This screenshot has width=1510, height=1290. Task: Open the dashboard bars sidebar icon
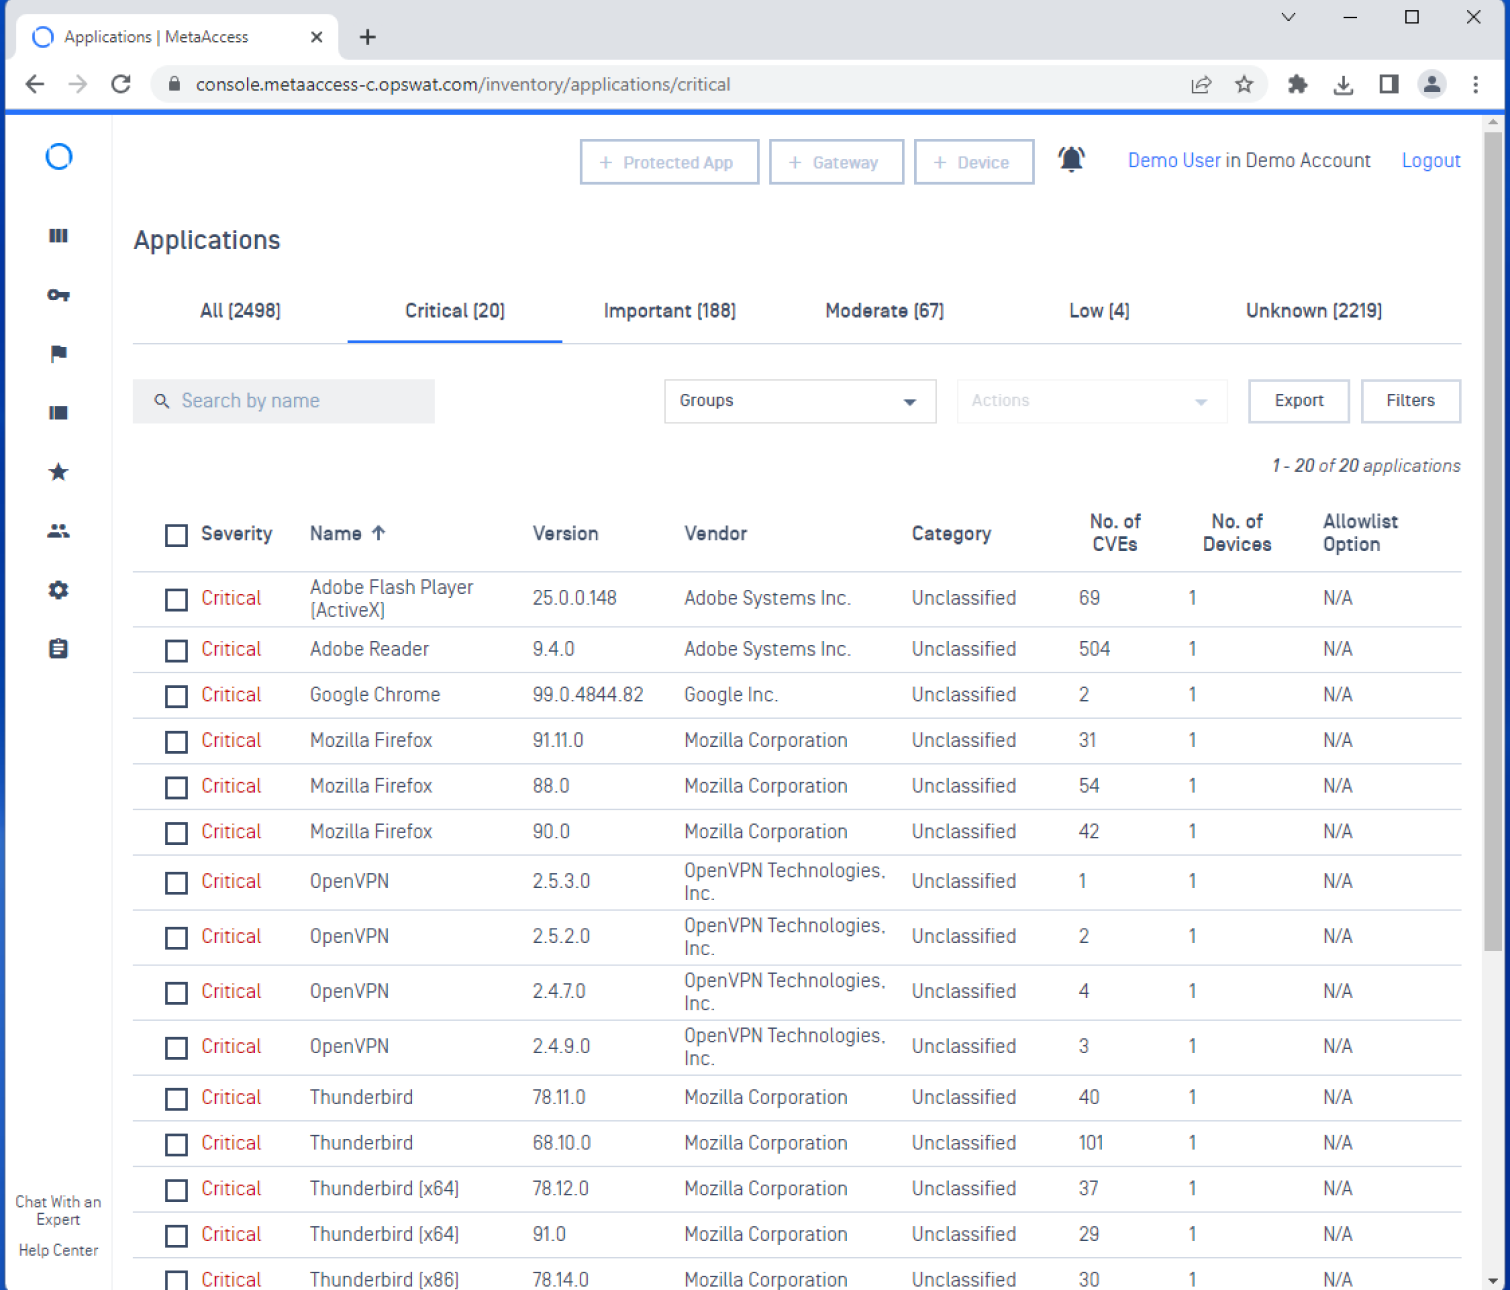click(59, 236)
